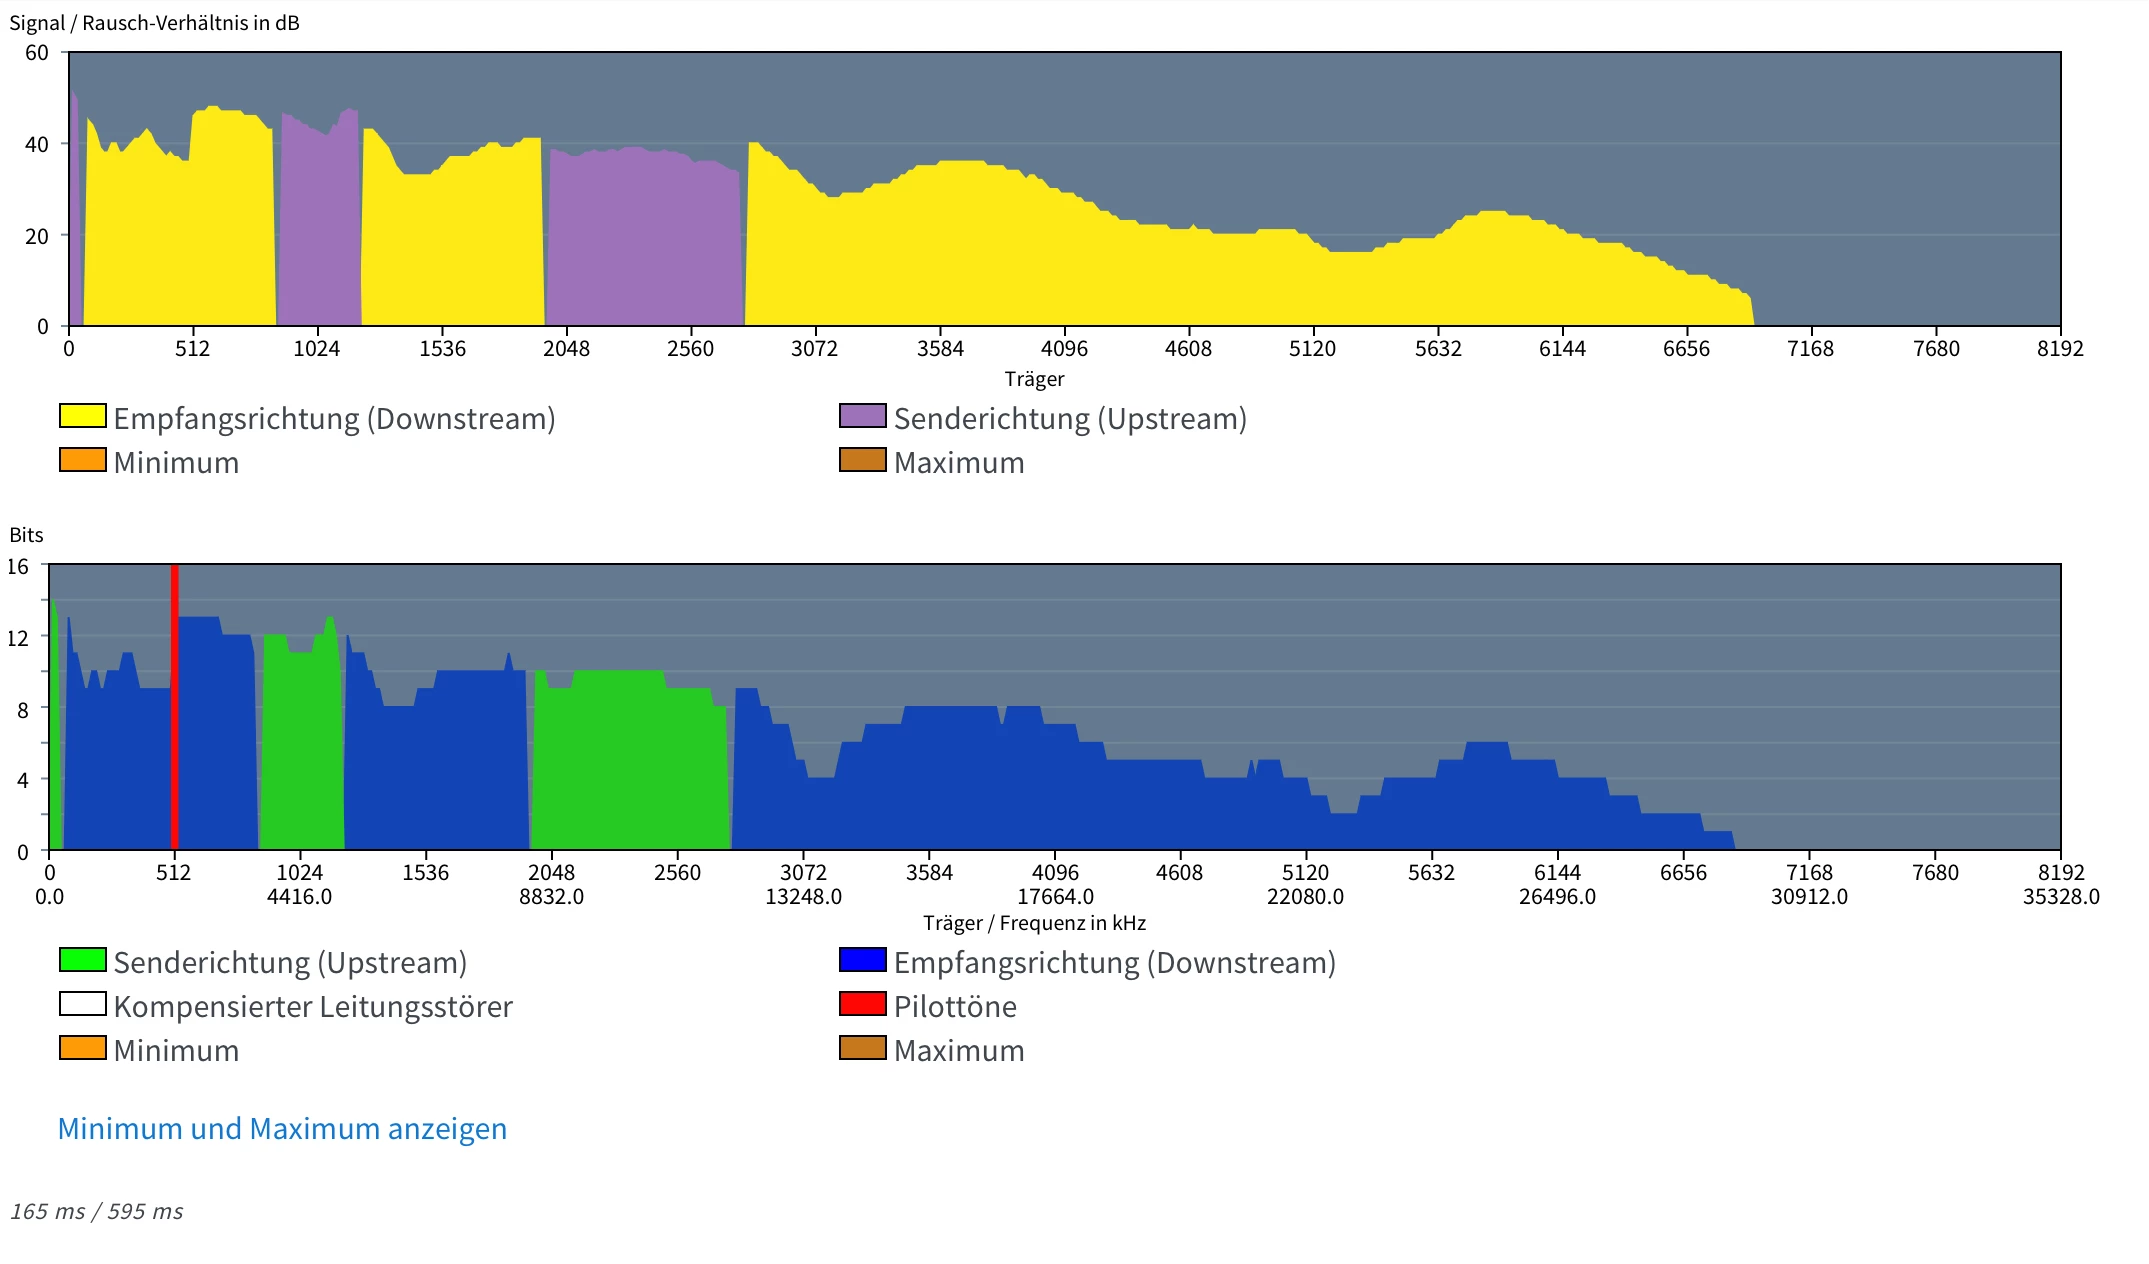Click the wide green upstream block in Bits chart
The width and height of the screenshot is (2149, 1264).
pyautogui.click(x=630, y=765)
